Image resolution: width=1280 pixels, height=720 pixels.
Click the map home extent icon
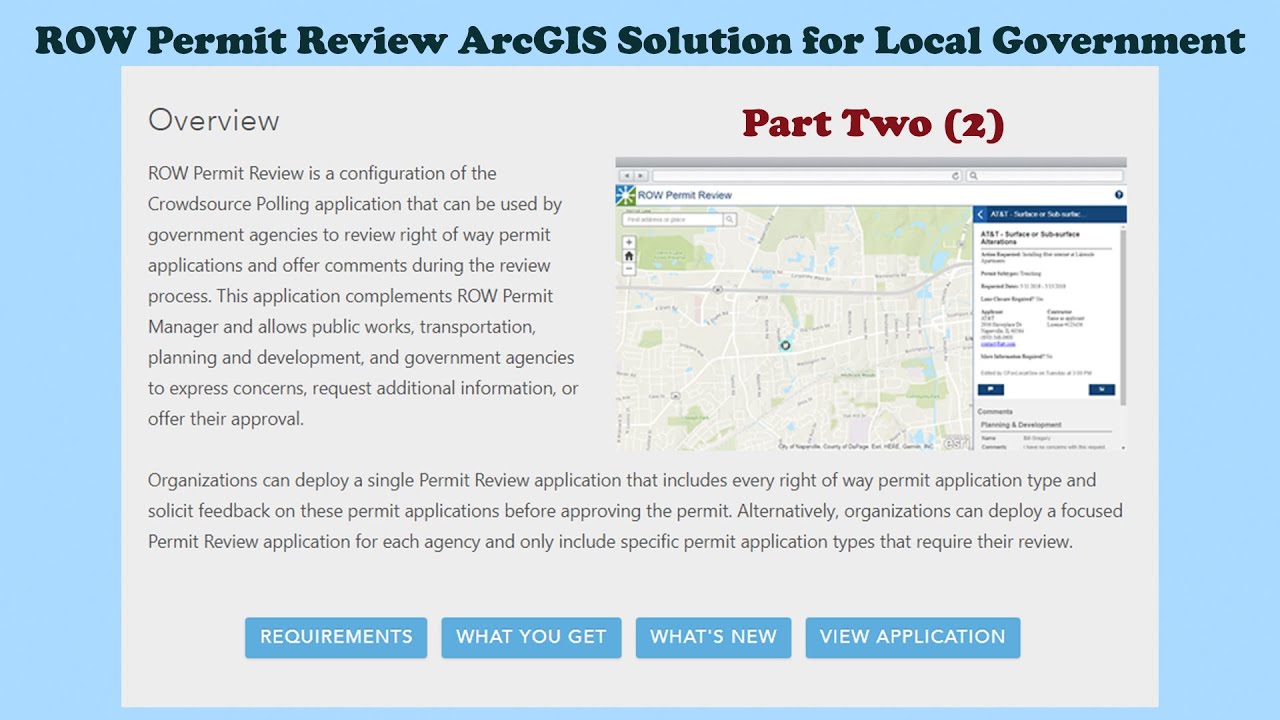click(629, 256)
